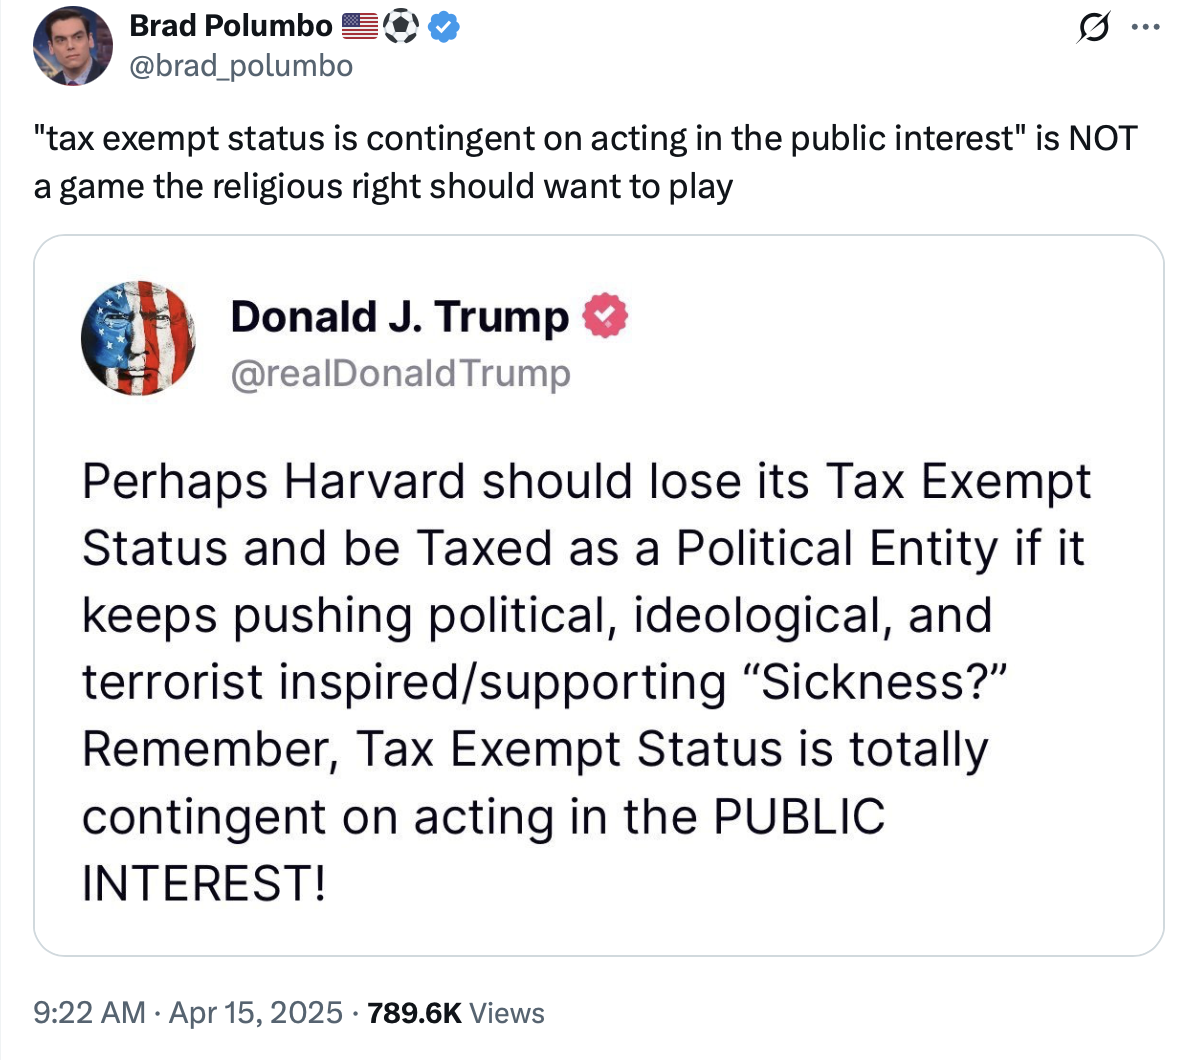This screenshot has width=1196, height=1060.
Task: Open the three-dot more options menu
Action: tap(1146, 27)
